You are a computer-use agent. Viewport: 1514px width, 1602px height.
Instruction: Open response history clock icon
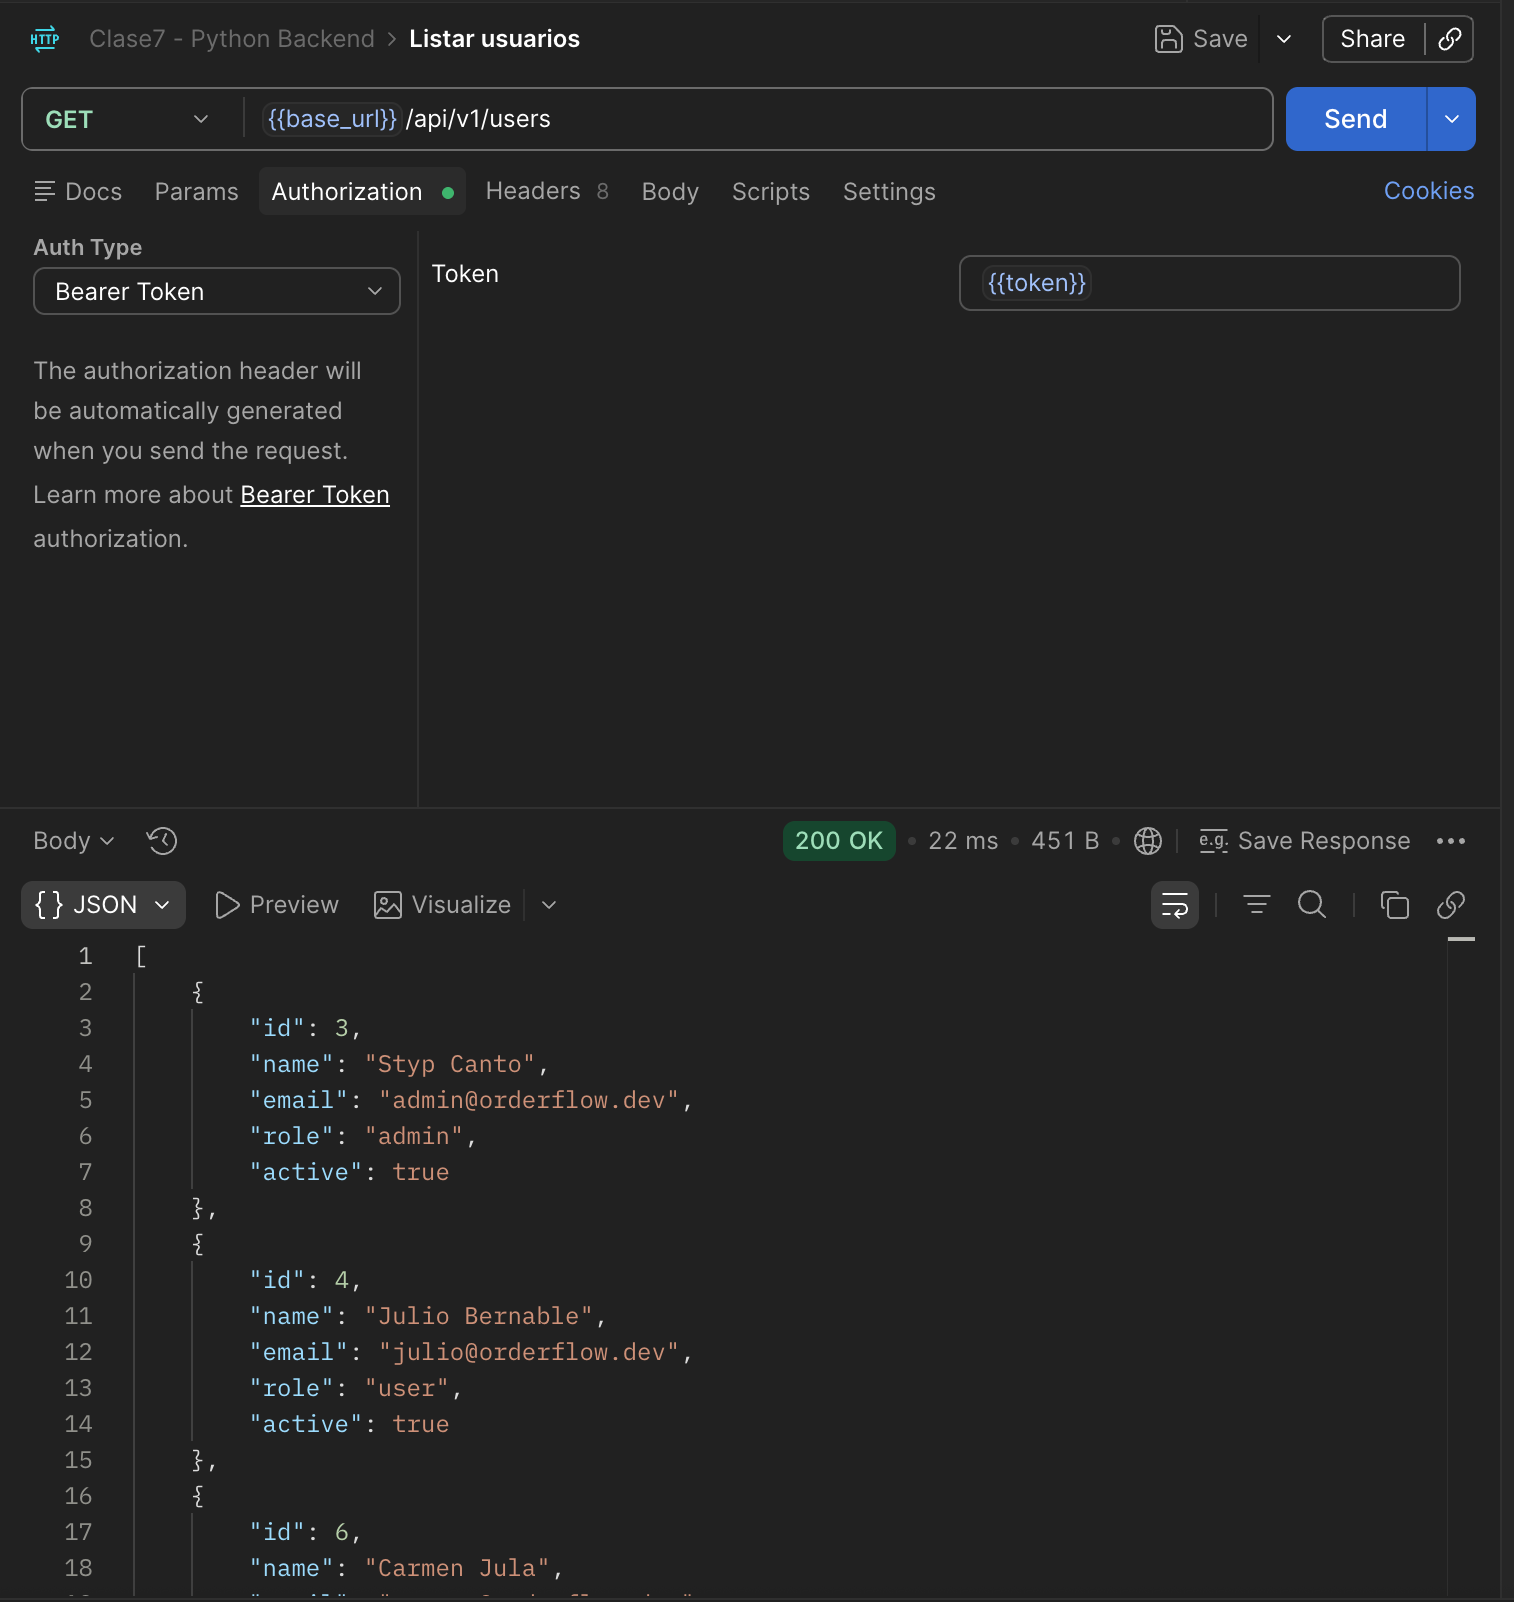click(162, 841)
